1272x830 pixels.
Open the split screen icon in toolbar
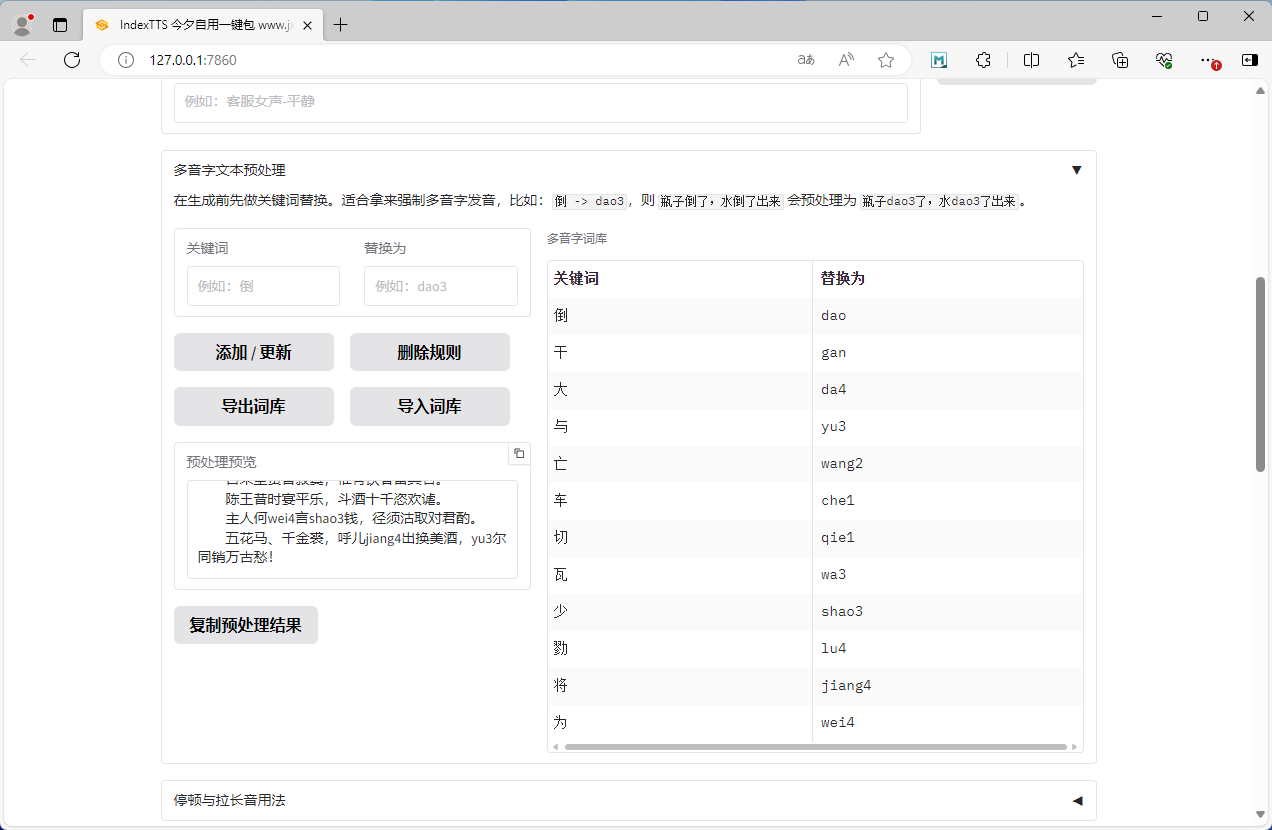pyautogui.click(x=1032, y=60)
